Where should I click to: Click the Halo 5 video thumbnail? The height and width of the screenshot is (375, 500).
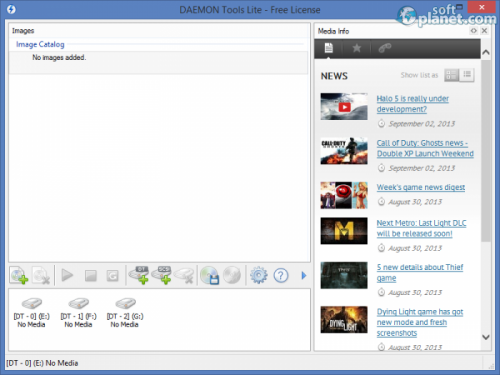click(x=344, y=106)
